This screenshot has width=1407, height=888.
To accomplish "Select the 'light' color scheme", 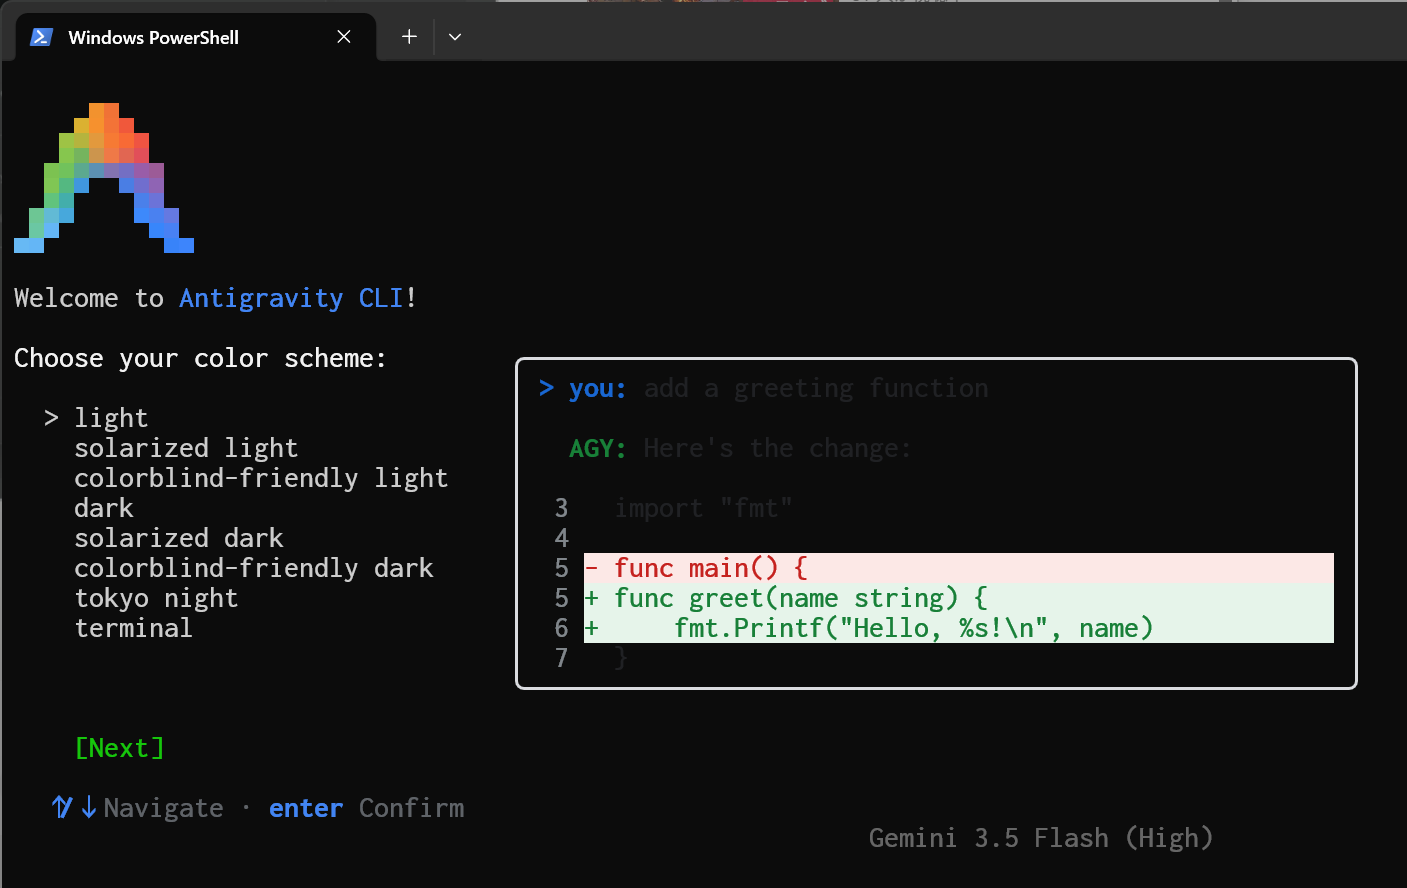I will point(111,418).
